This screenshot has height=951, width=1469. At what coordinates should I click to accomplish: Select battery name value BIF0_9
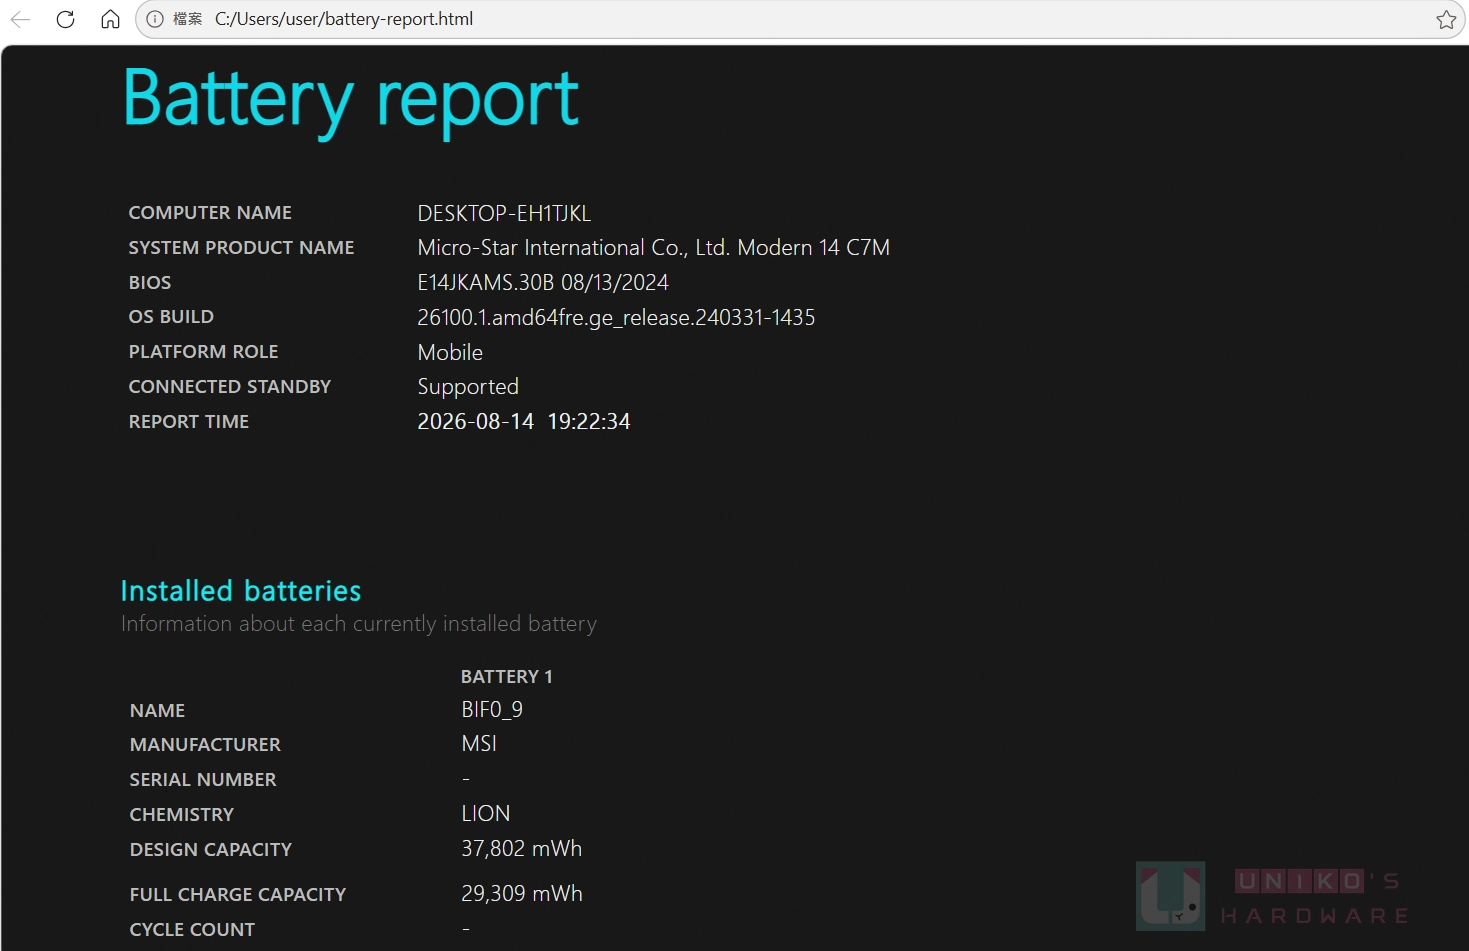(x=492, y=710)
